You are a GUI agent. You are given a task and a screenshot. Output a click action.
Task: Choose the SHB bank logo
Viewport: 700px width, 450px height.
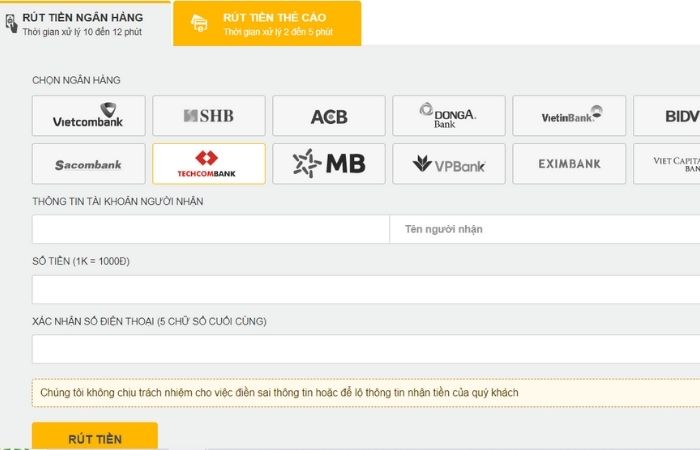pyautogui.click(x=209, y=116)
